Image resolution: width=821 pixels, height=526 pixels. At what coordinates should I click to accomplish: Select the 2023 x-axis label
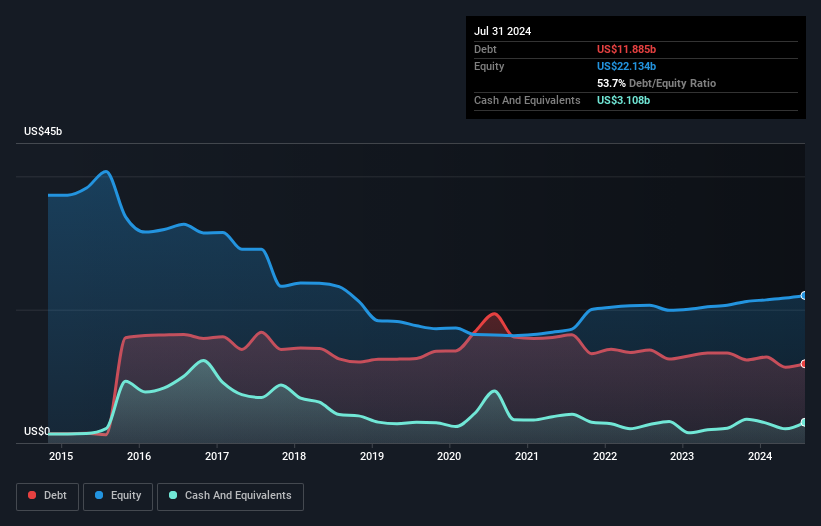click(x=682, y=456)
